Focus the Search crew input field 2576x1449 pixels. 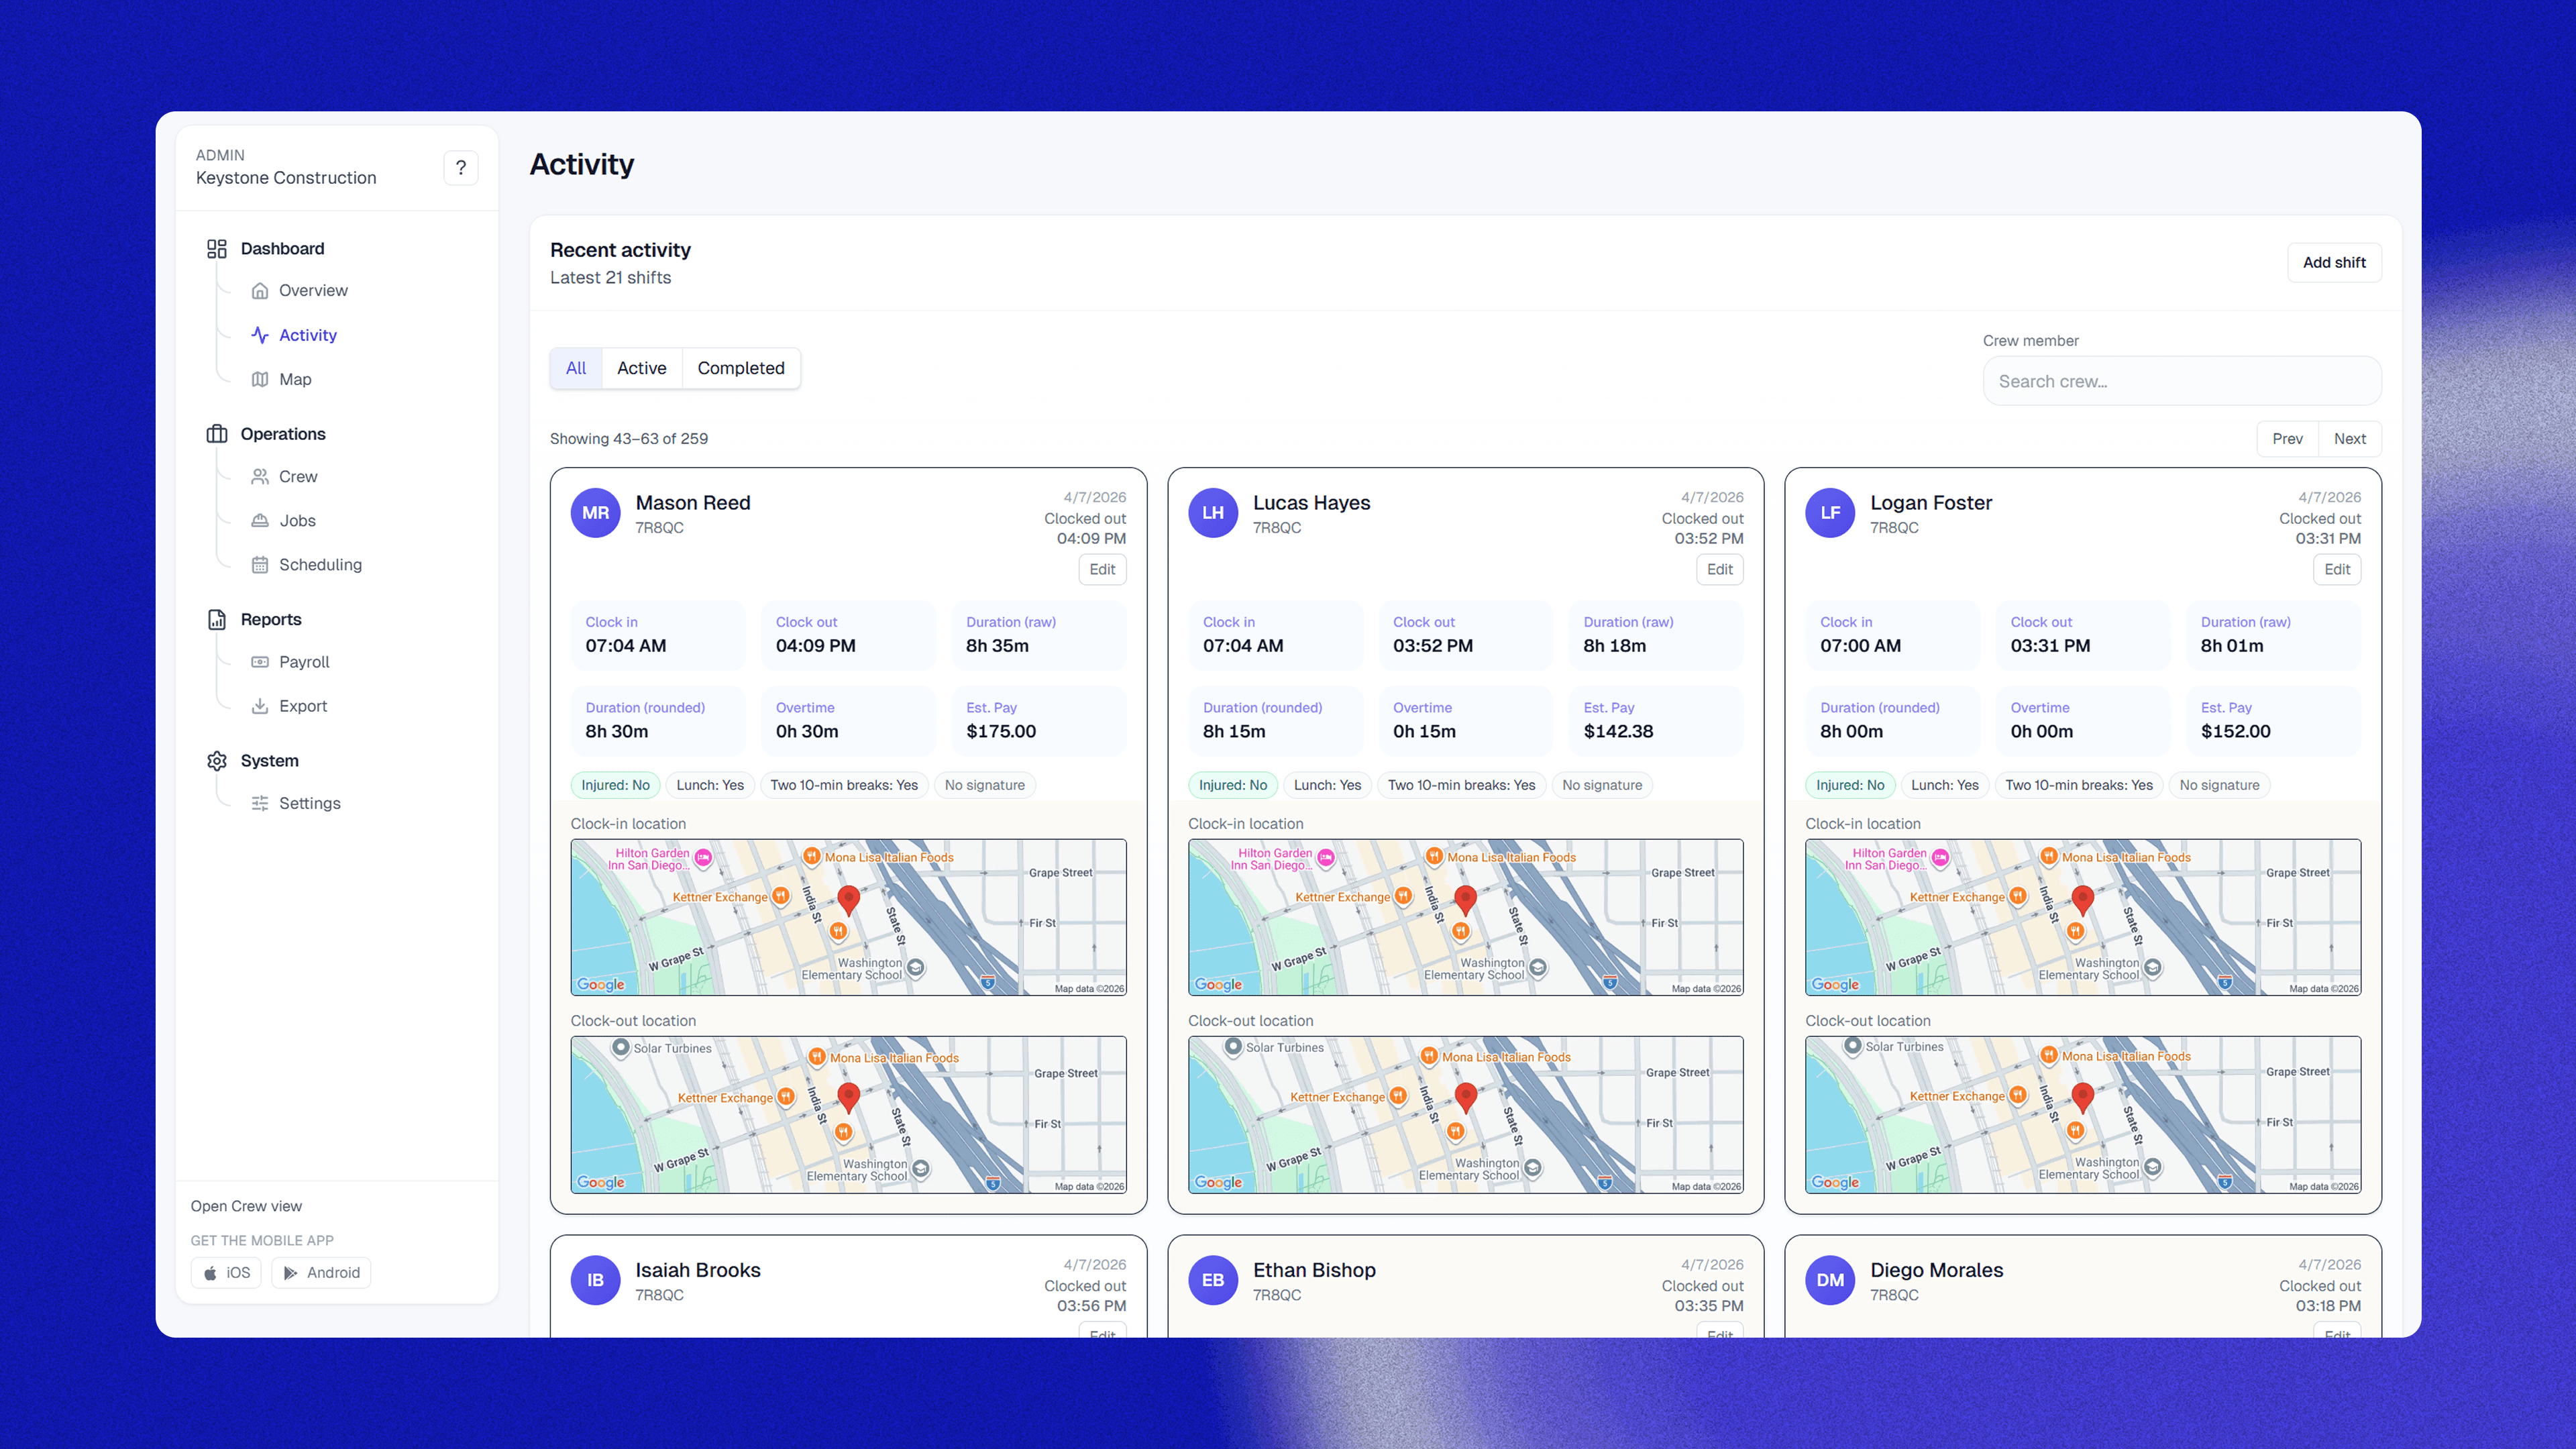click(x=2182, y=381)
